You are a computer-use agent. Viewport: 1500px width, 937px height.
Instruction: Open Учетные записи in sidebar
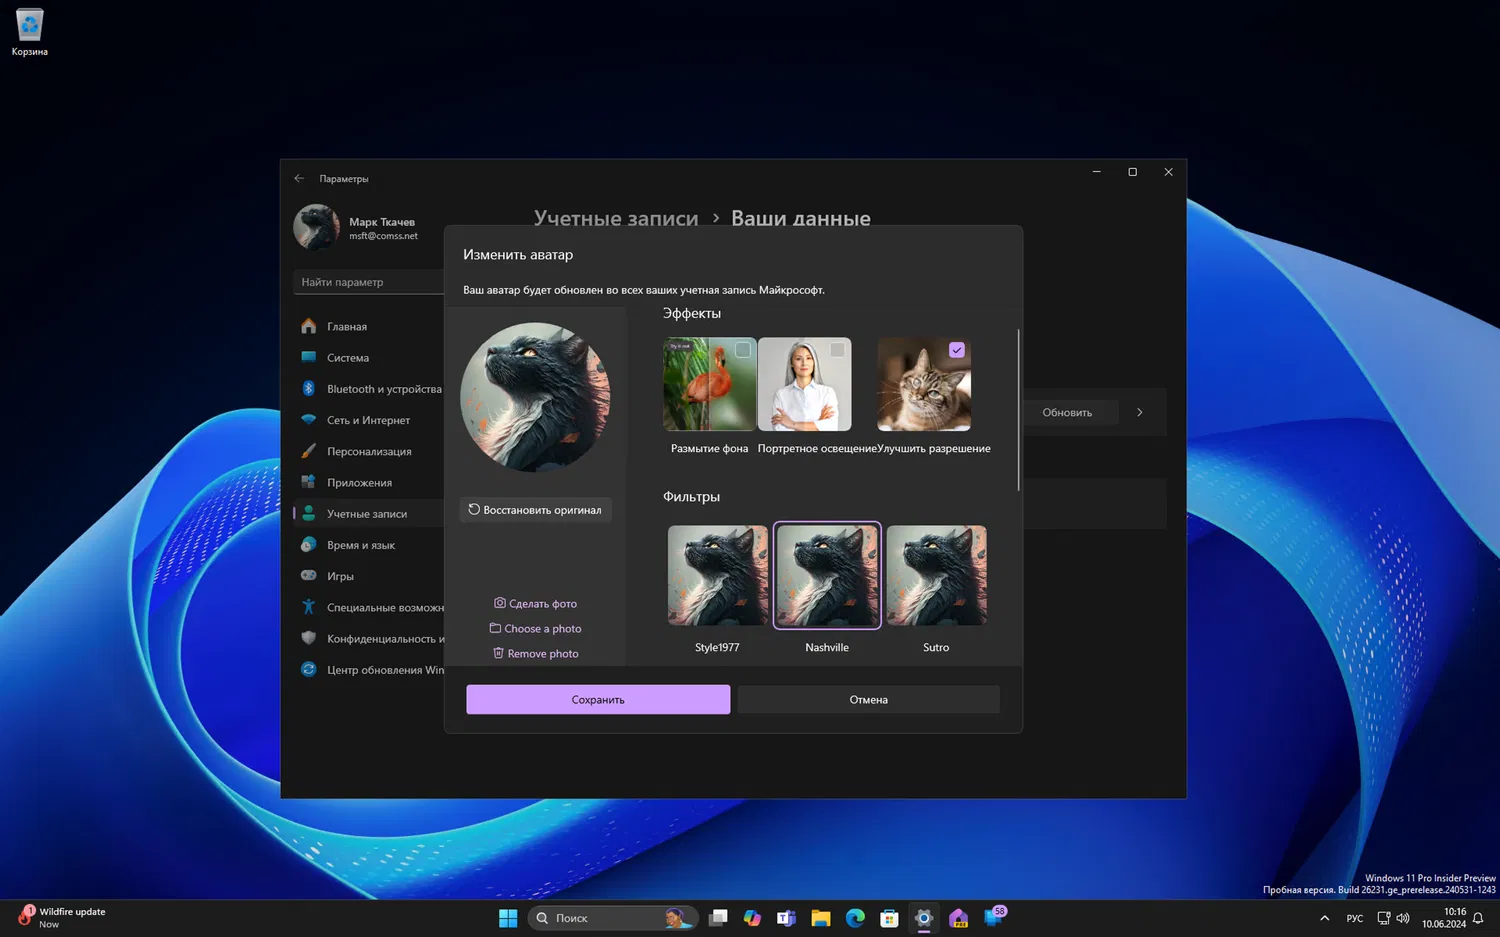tap(368, 514)
